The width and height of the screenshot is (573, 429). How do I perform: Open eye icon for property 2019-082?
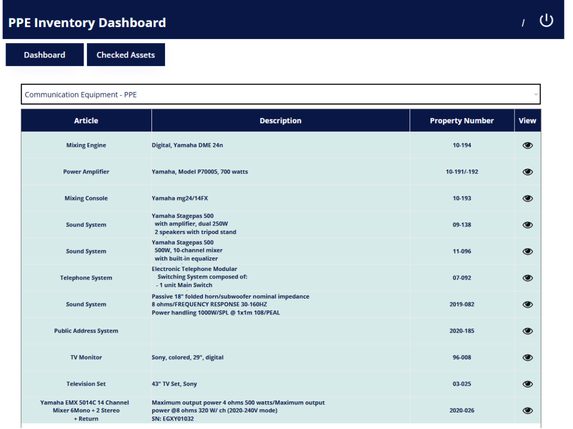coord(527,304)
